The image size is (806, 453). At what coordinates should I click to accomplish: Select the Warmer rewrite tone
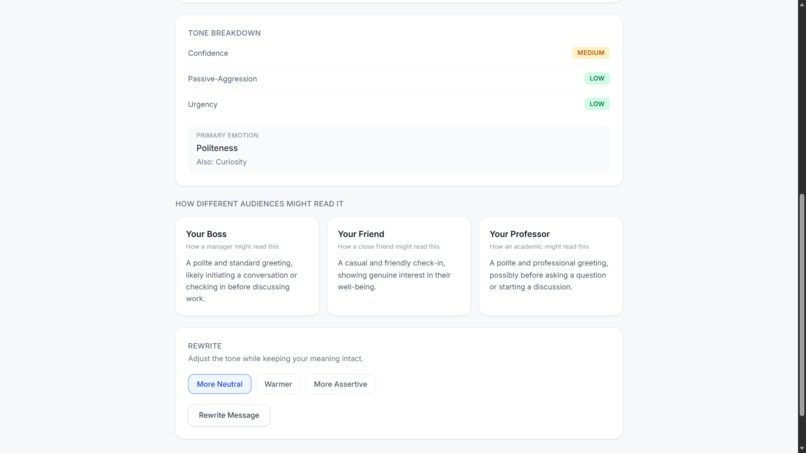[278, 384]
